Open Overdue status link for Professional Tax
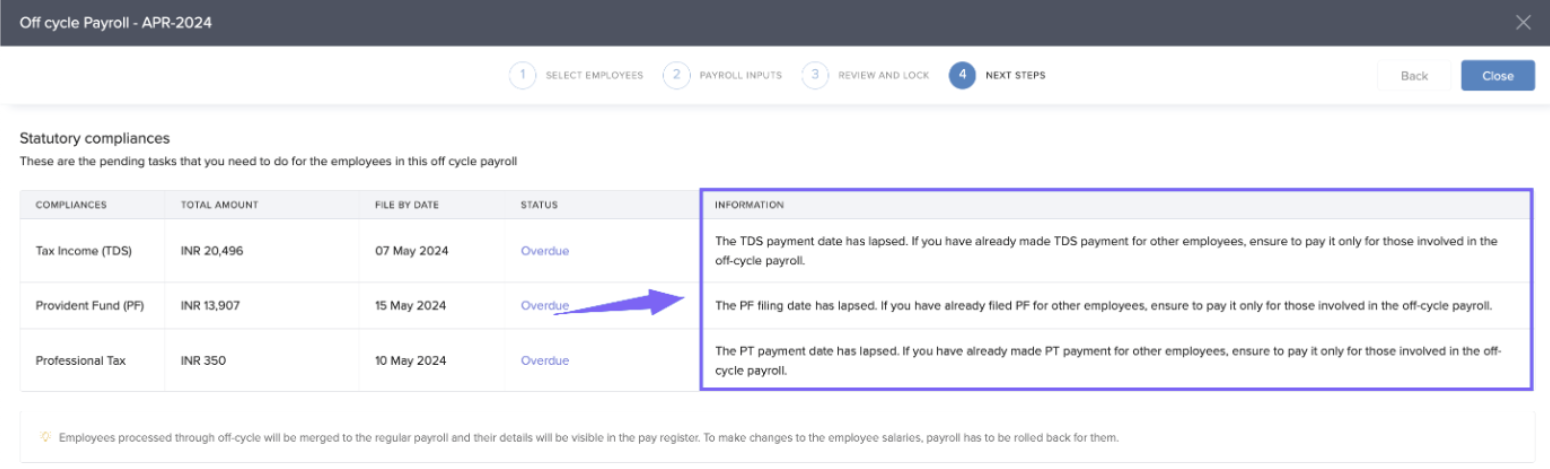Viewport: 1550px width, 469px height. [x=544, y=361]
